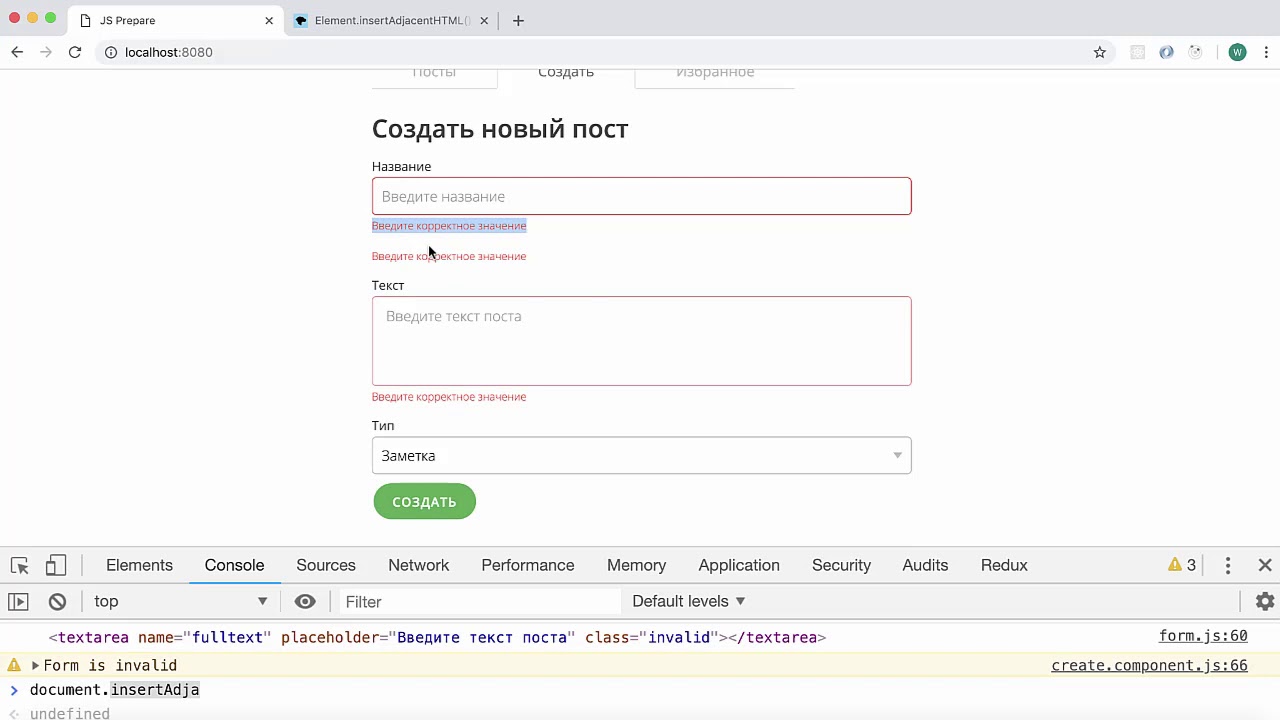Open Chrome's three-dot menu
The image size is (1280, 720).
(1265, 52)
